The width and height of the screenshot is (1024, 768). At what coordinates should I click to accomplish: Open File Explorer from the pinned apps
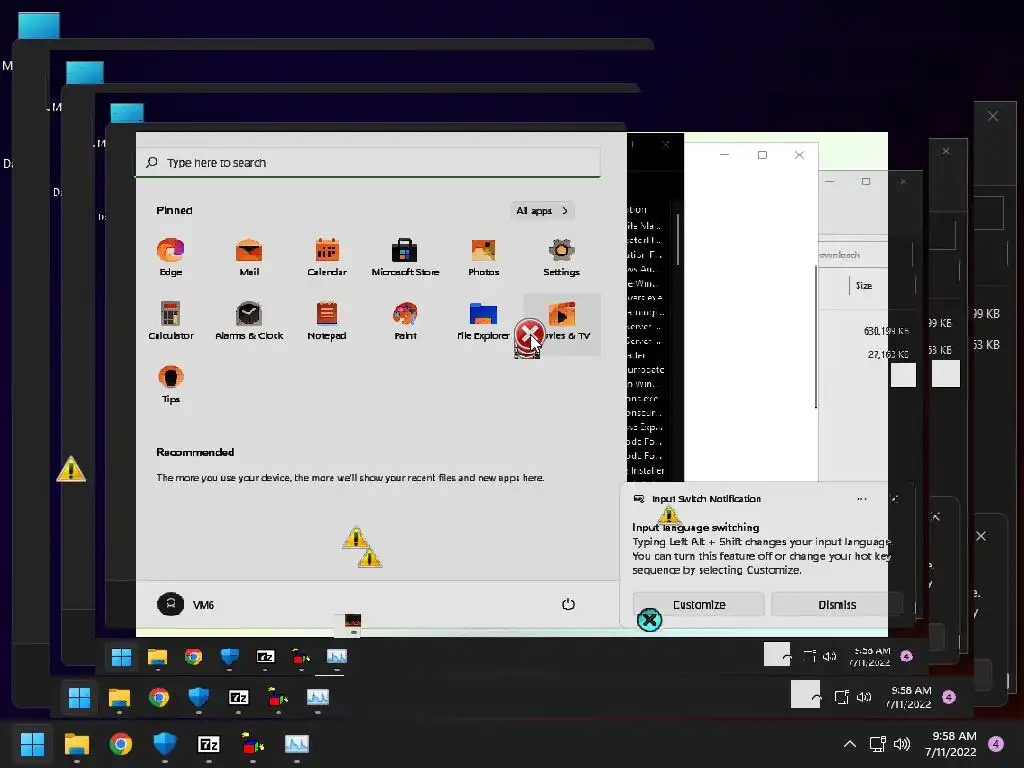click(x=483, y=321)
